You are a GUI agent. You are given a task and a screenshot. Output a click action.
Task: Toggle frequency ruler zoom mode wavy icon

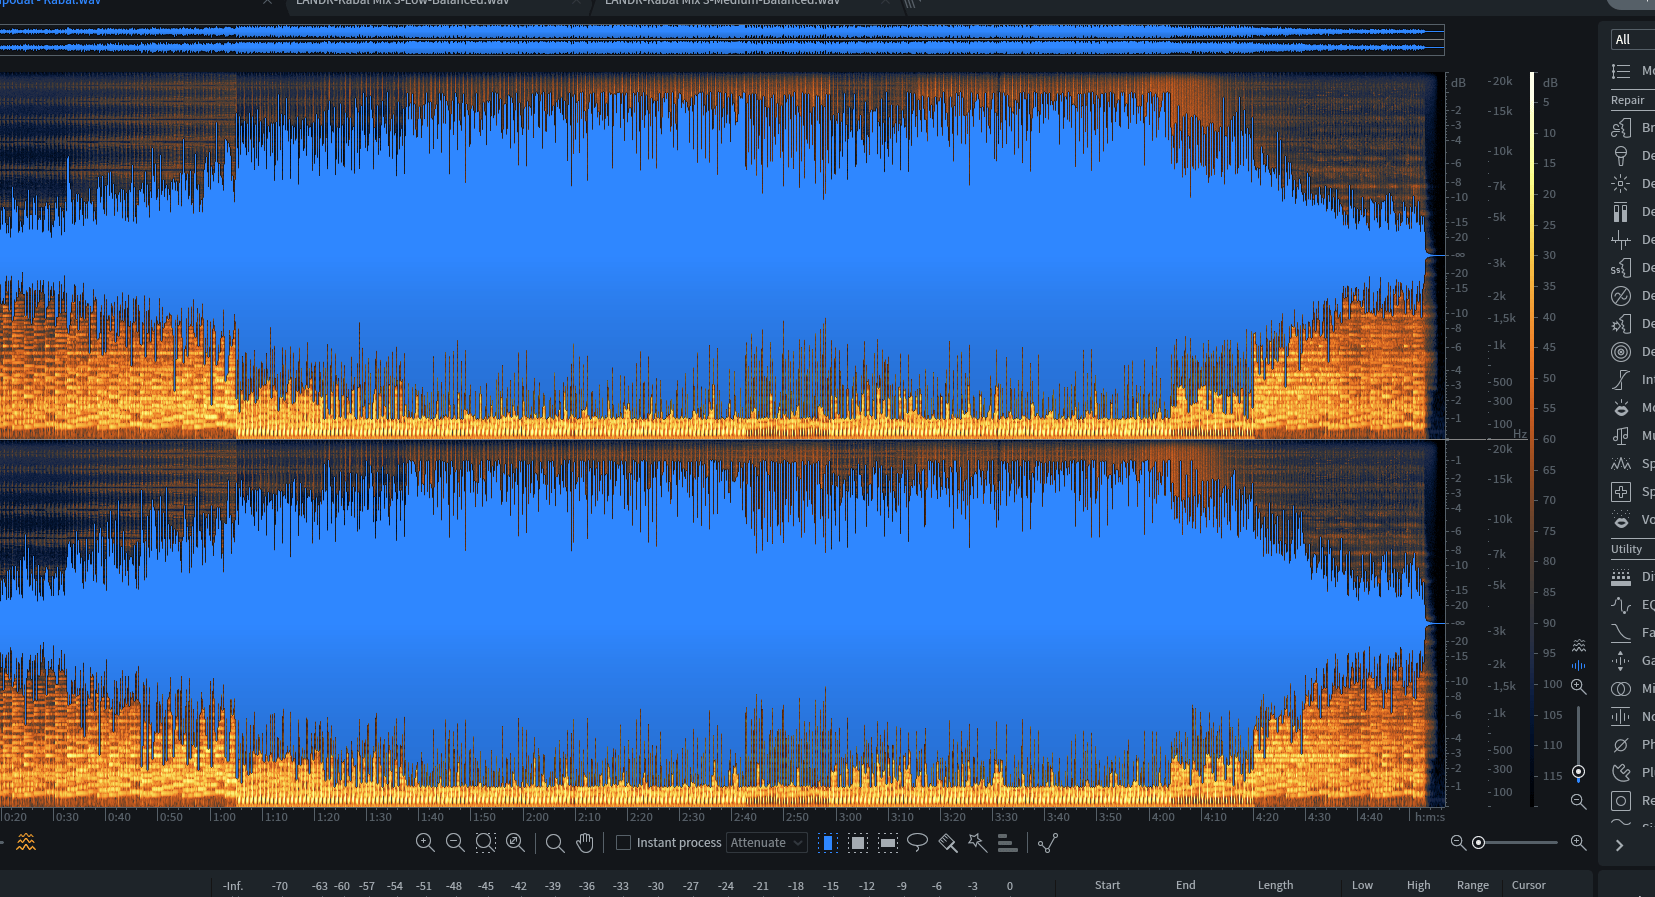coord(1579,646)
